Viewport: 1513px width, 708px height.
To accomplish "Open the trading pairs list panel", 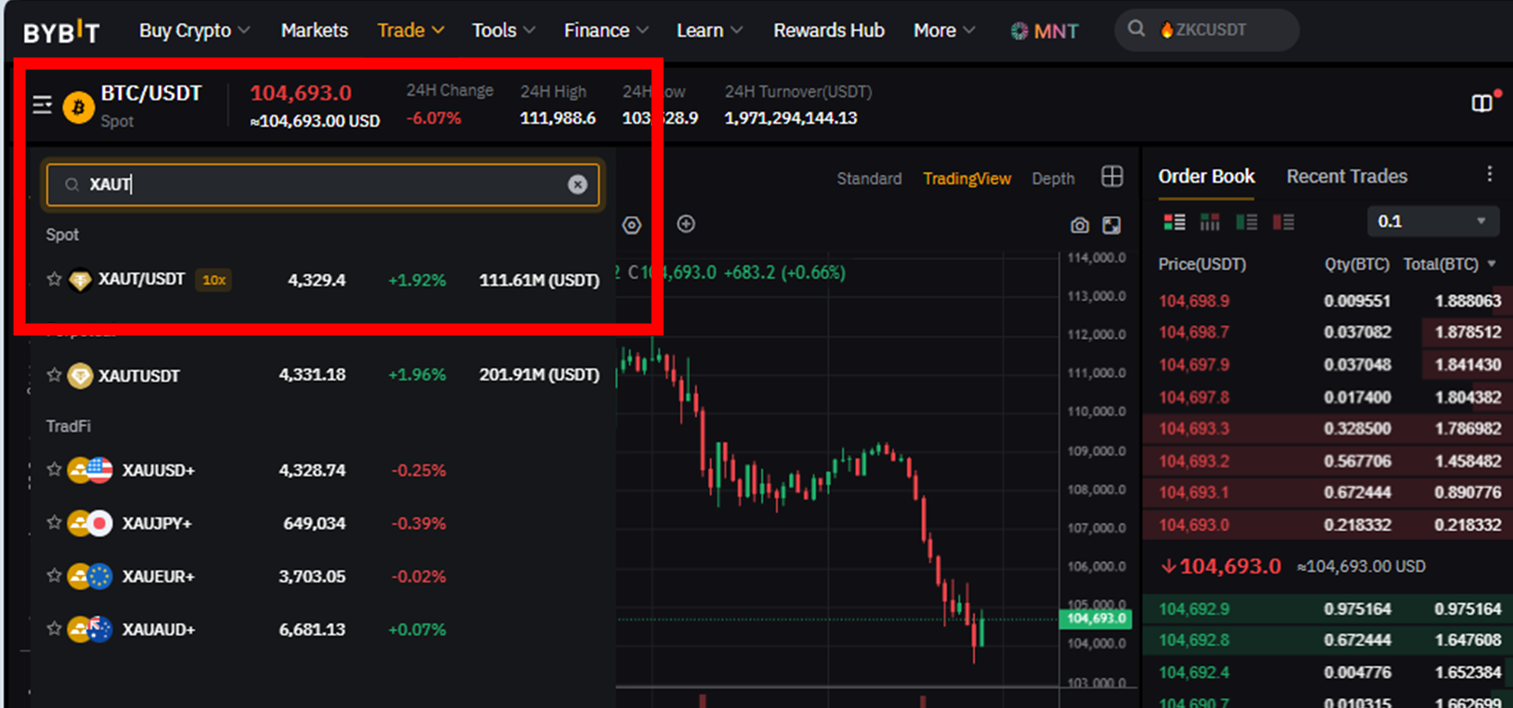I will coord(41,104).
